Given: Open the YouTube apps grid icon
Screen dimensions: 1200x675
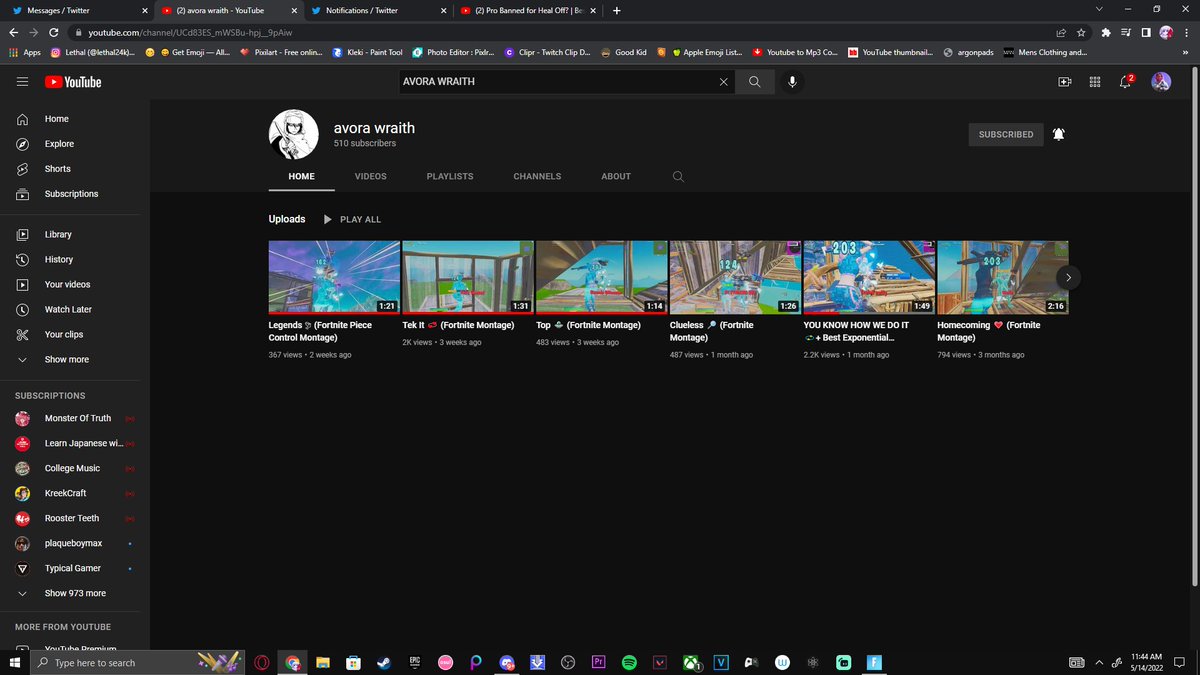Looking at the screenshot, I should click(x=1095, y=82).
